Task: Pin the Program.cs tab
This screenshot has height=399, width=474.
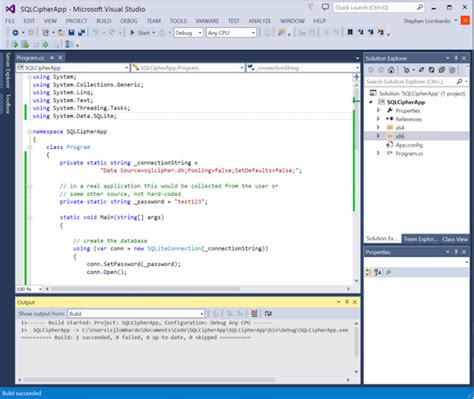Action: point(52,58)
